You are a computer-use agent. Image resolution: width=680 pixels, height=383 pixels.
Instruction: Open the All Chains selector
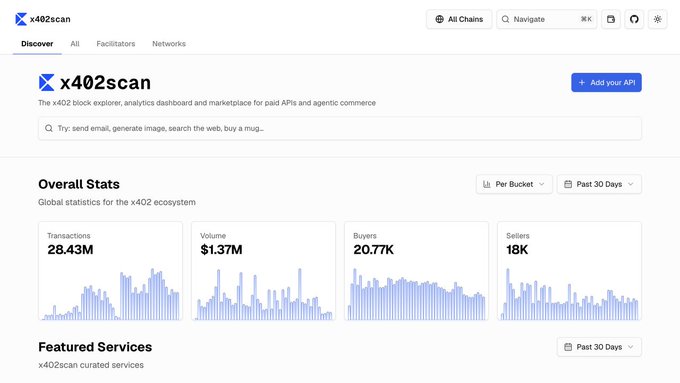coord(459,19)
